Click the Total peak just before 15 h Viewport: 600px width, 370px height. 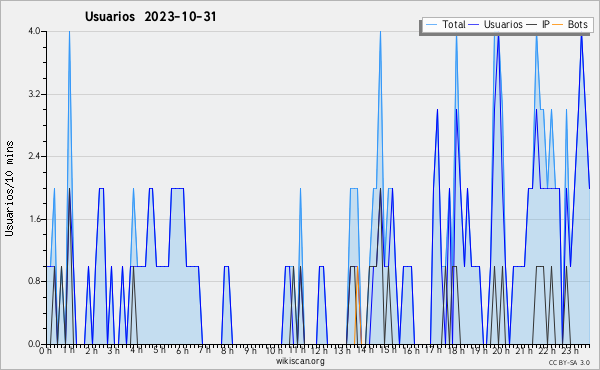tap(380, 33)
